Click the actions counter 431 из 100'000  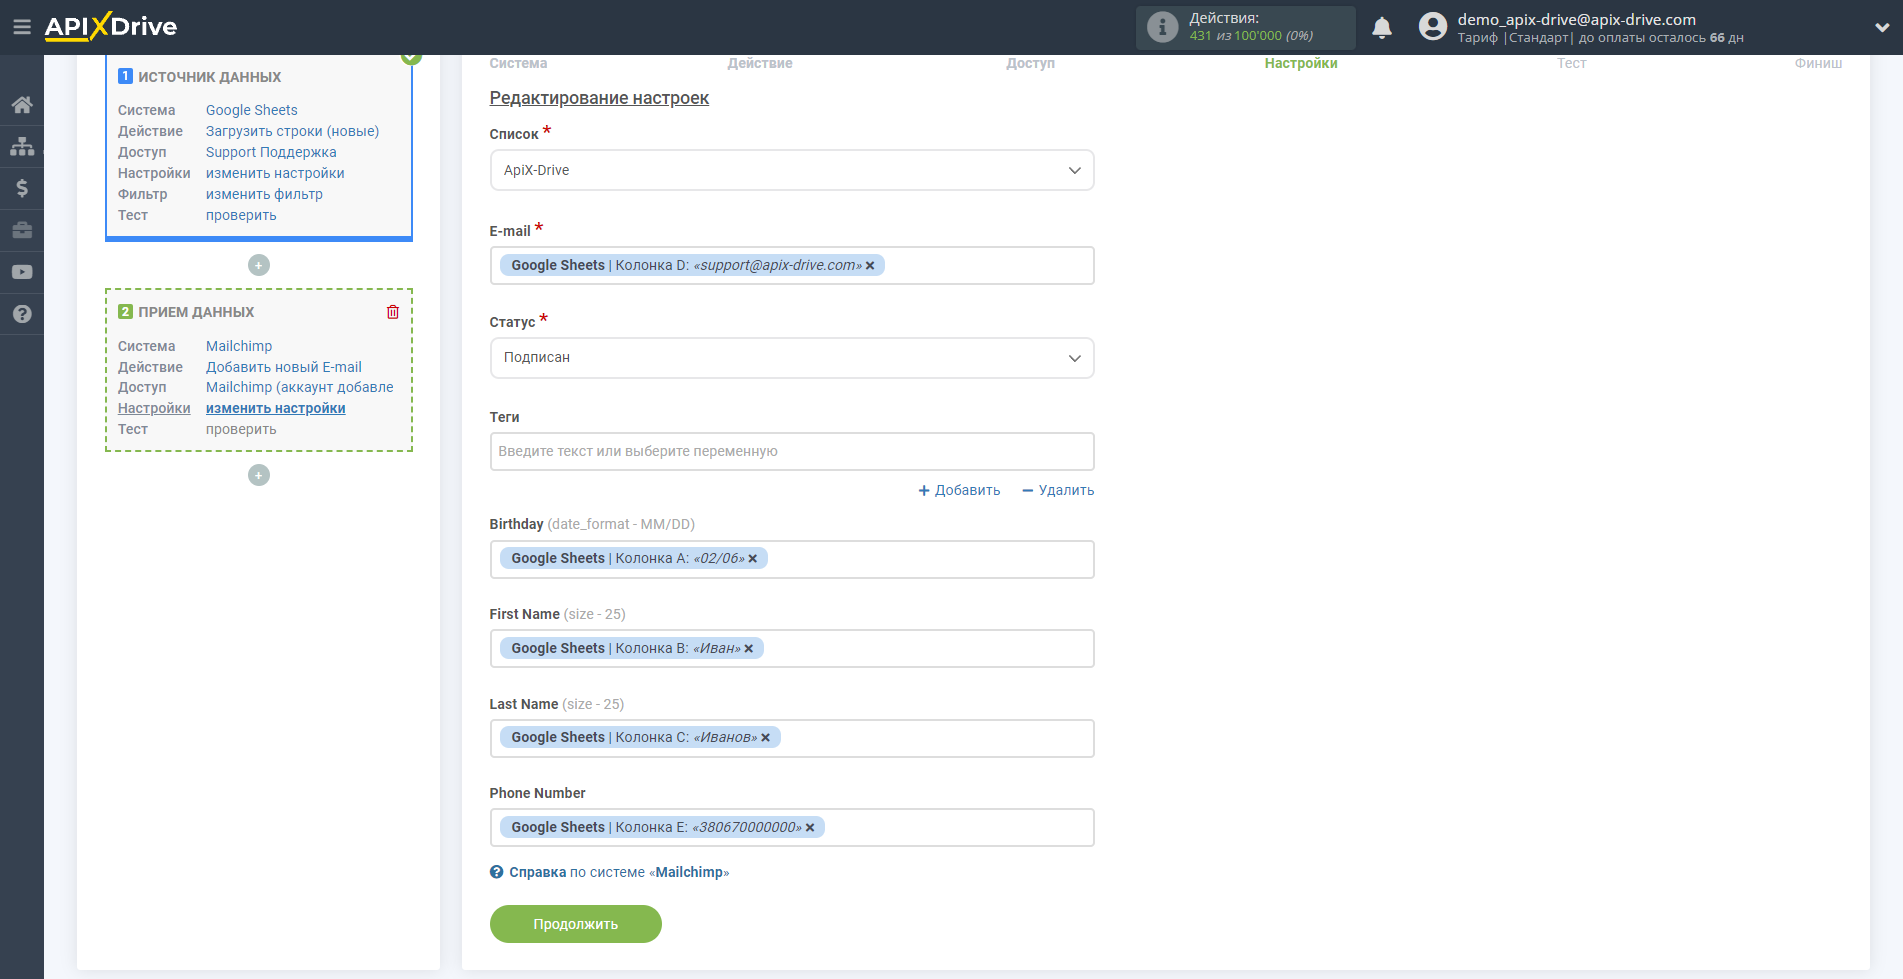click(x=1251, y=36)
